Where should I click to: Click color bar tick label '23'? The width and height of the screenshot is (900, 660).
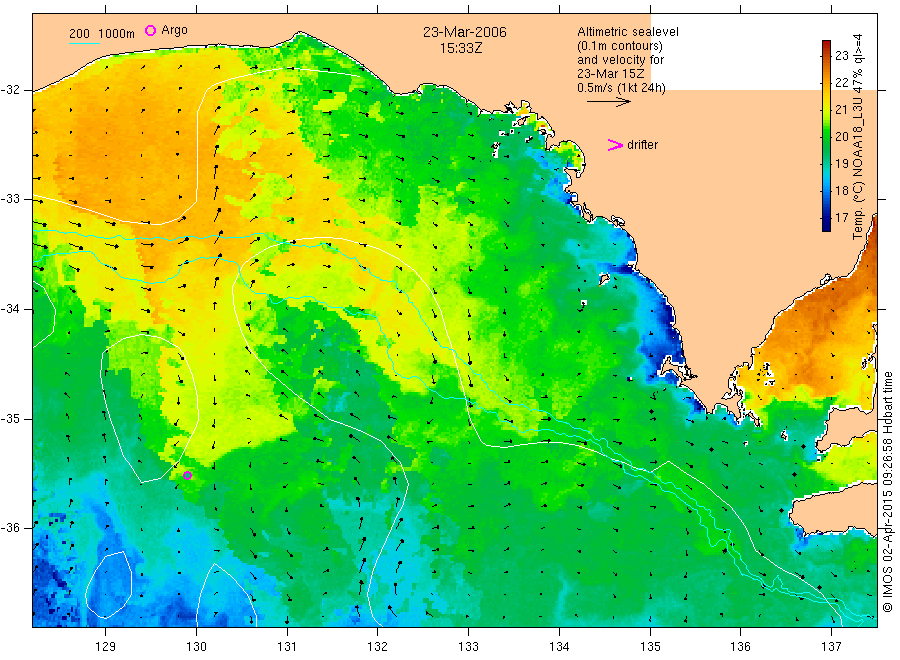(x=841, y=55)
